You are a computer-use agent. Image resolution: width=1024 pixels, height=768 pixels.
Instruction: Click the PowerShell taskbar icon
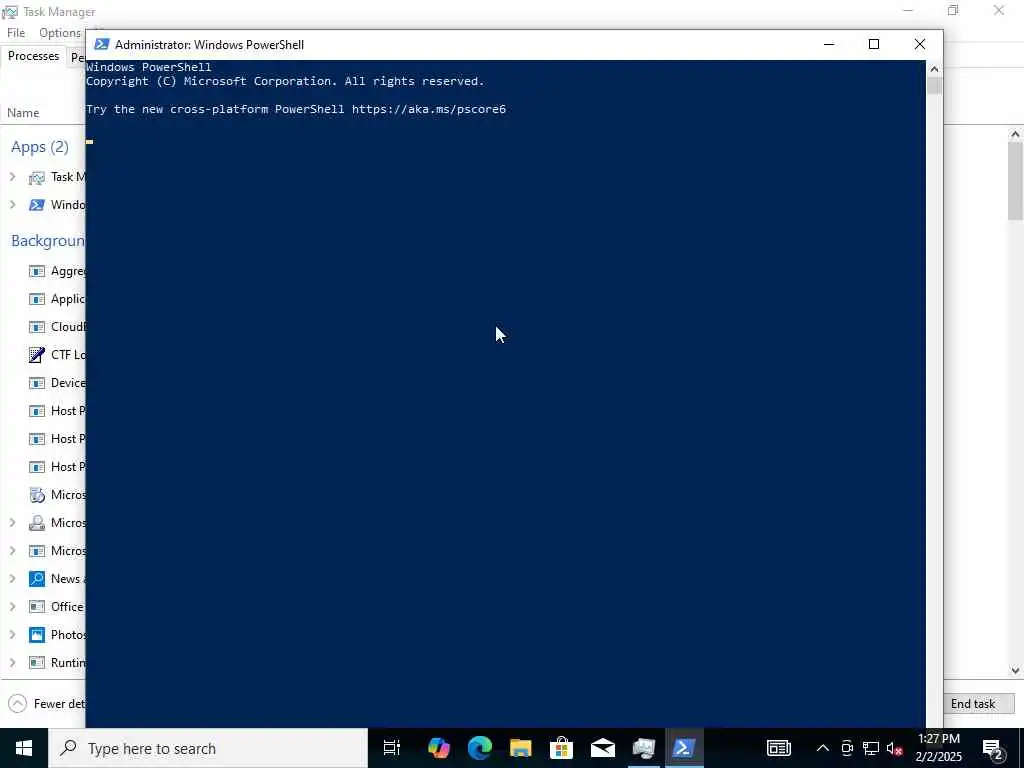point(684,748)
